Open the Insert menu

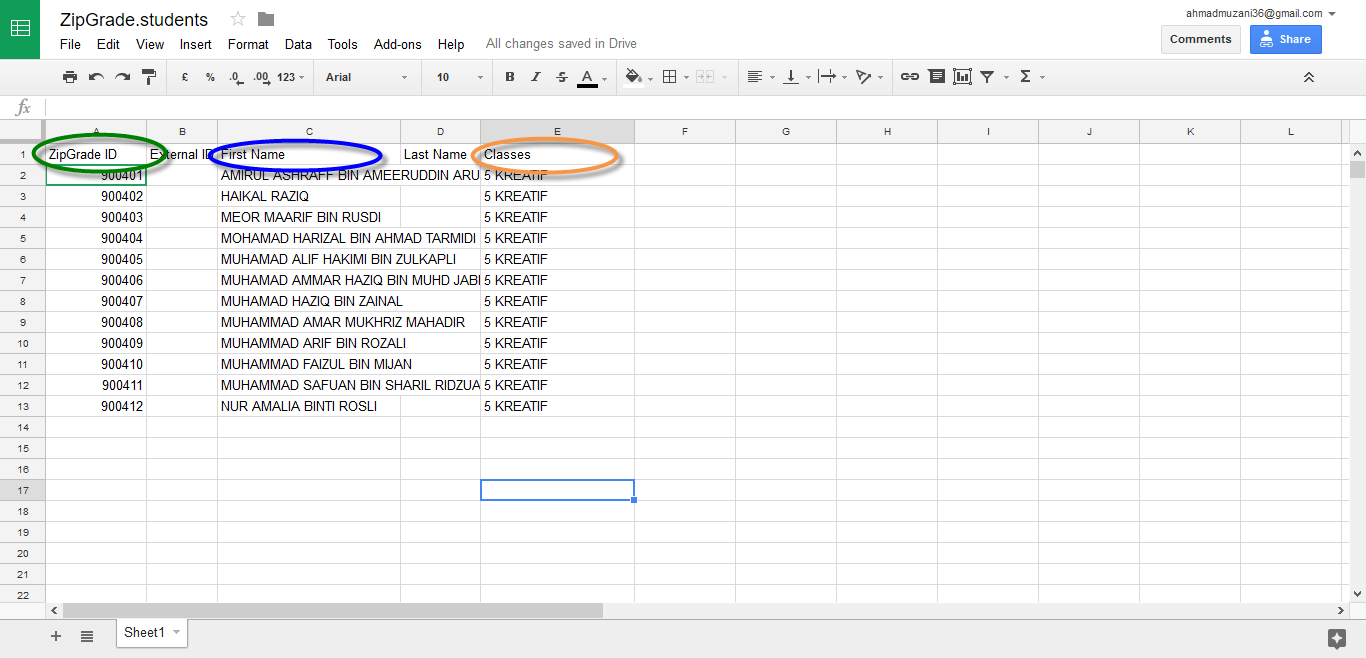(196, 44)
